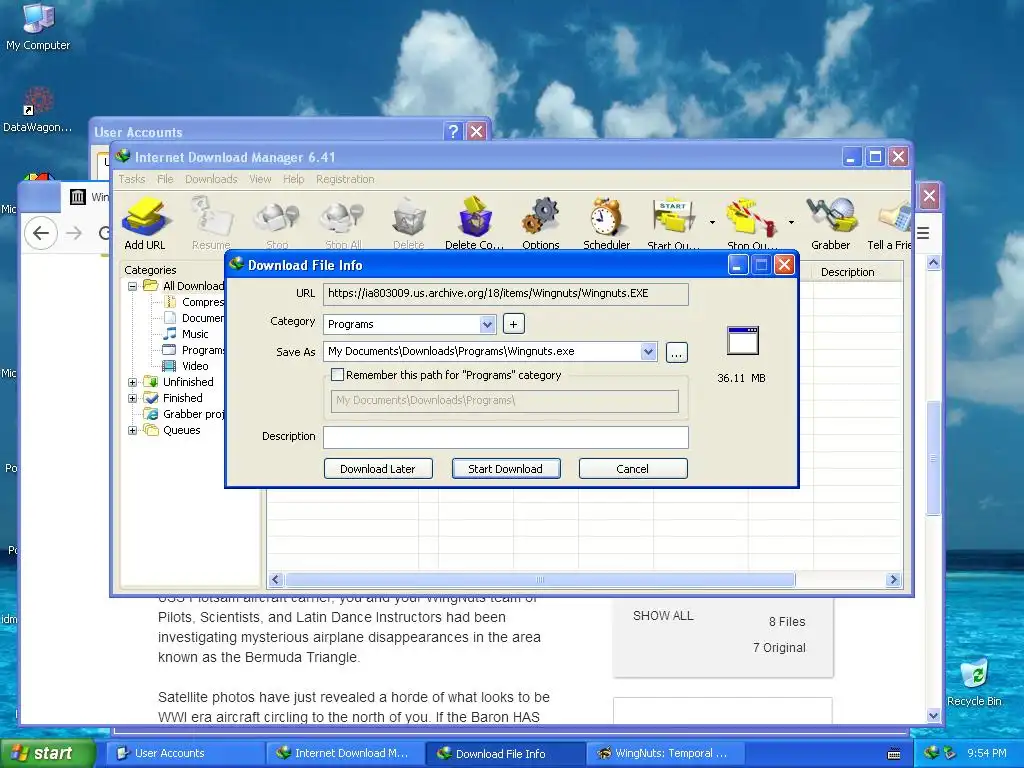1024x768 pixels.
Task: Click the browser forward arrow
Action: point(74,233)
